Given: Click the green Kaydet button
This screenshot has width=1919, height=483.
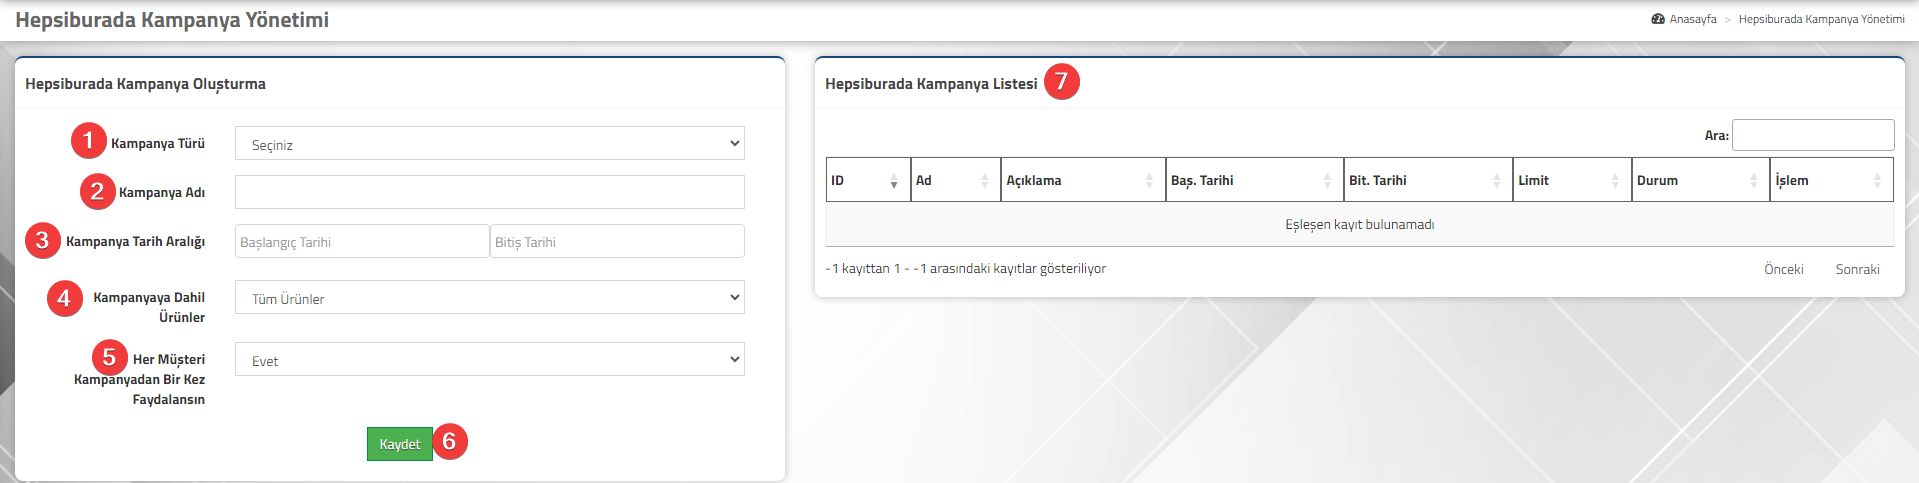Looking at the screenshot, I should point(400,444).
